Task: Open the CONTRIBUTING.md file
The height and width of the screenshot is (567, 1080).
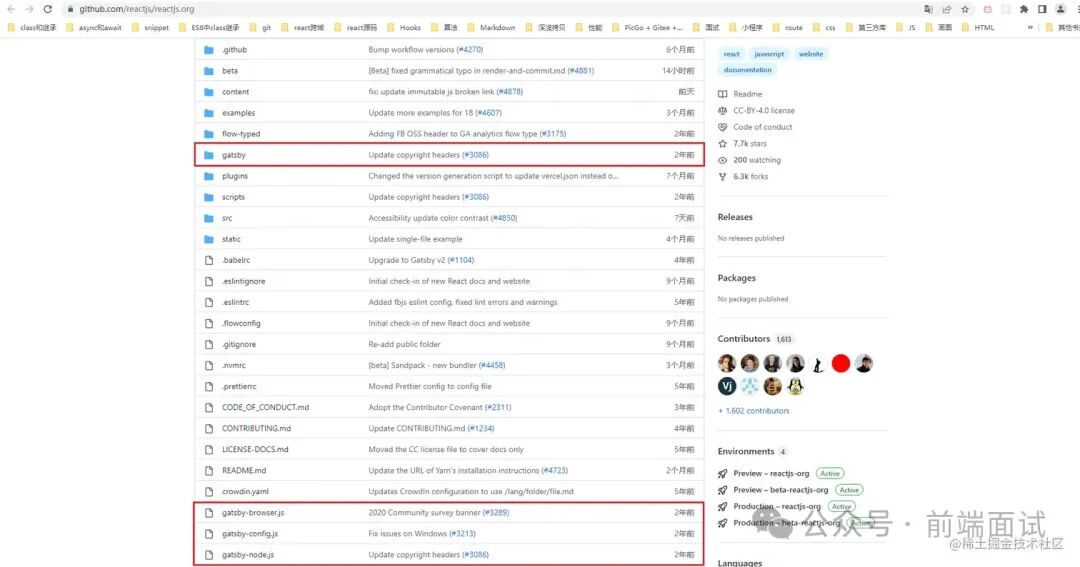Action: coord(256,429)
